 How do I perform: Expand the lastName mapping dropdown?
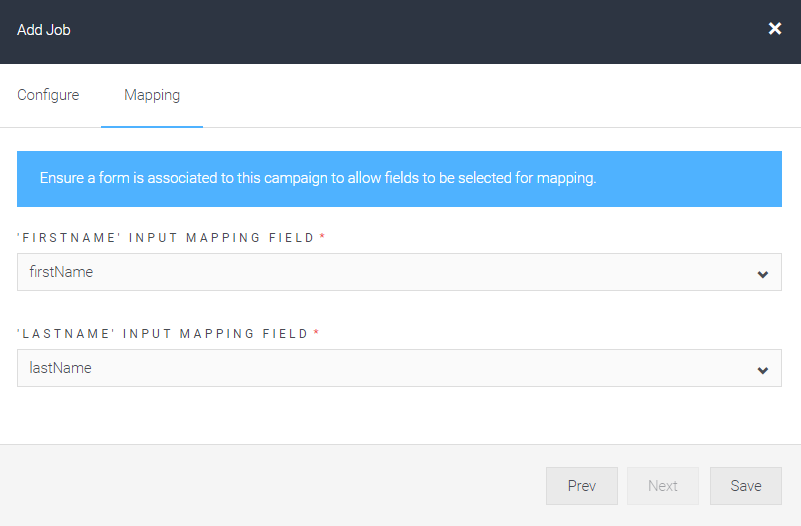click(x=399, y=368)
